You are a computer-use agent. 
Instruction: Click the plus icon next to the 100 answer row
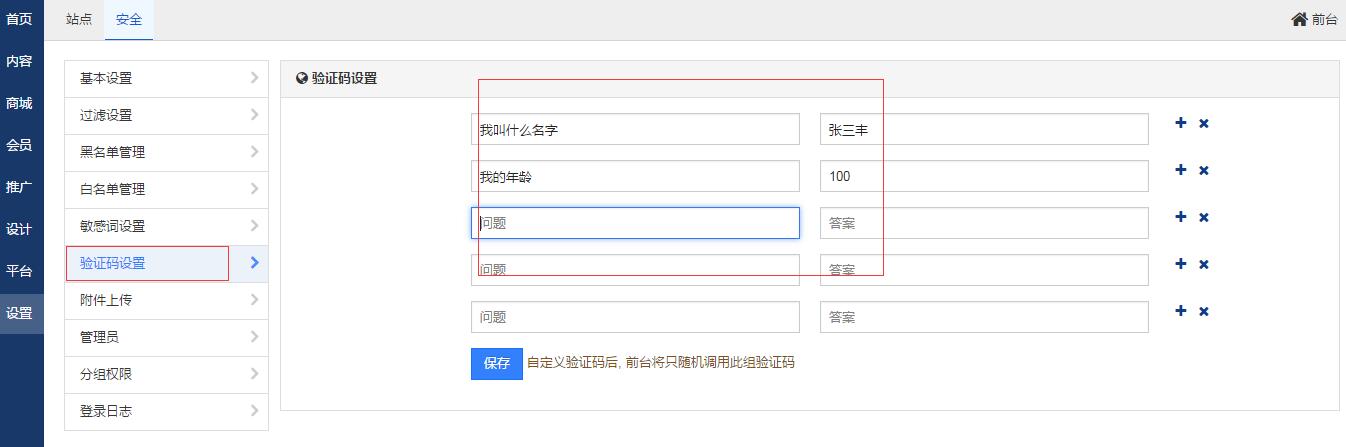(x=1180, y=170)
